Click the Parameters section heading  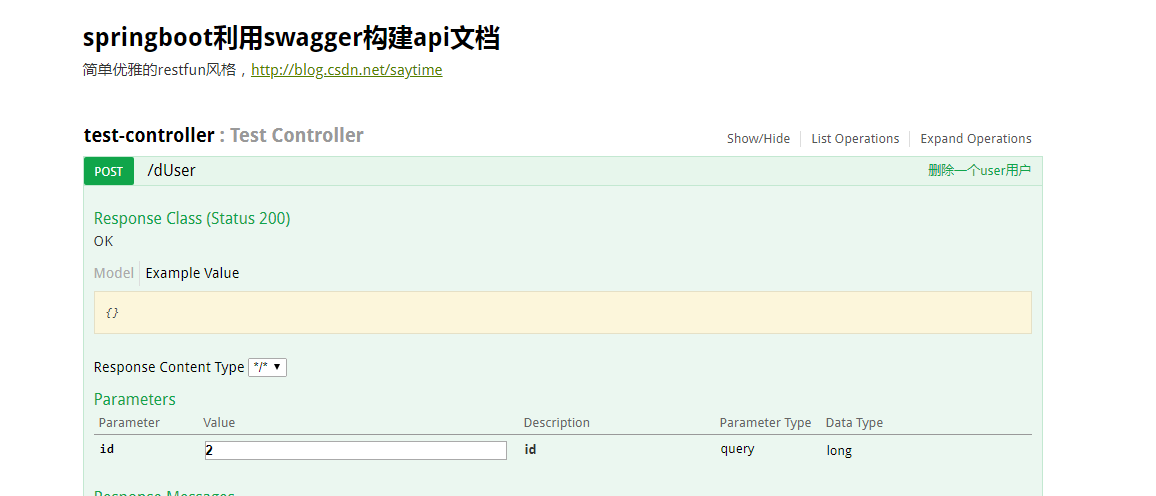(134, 399)
